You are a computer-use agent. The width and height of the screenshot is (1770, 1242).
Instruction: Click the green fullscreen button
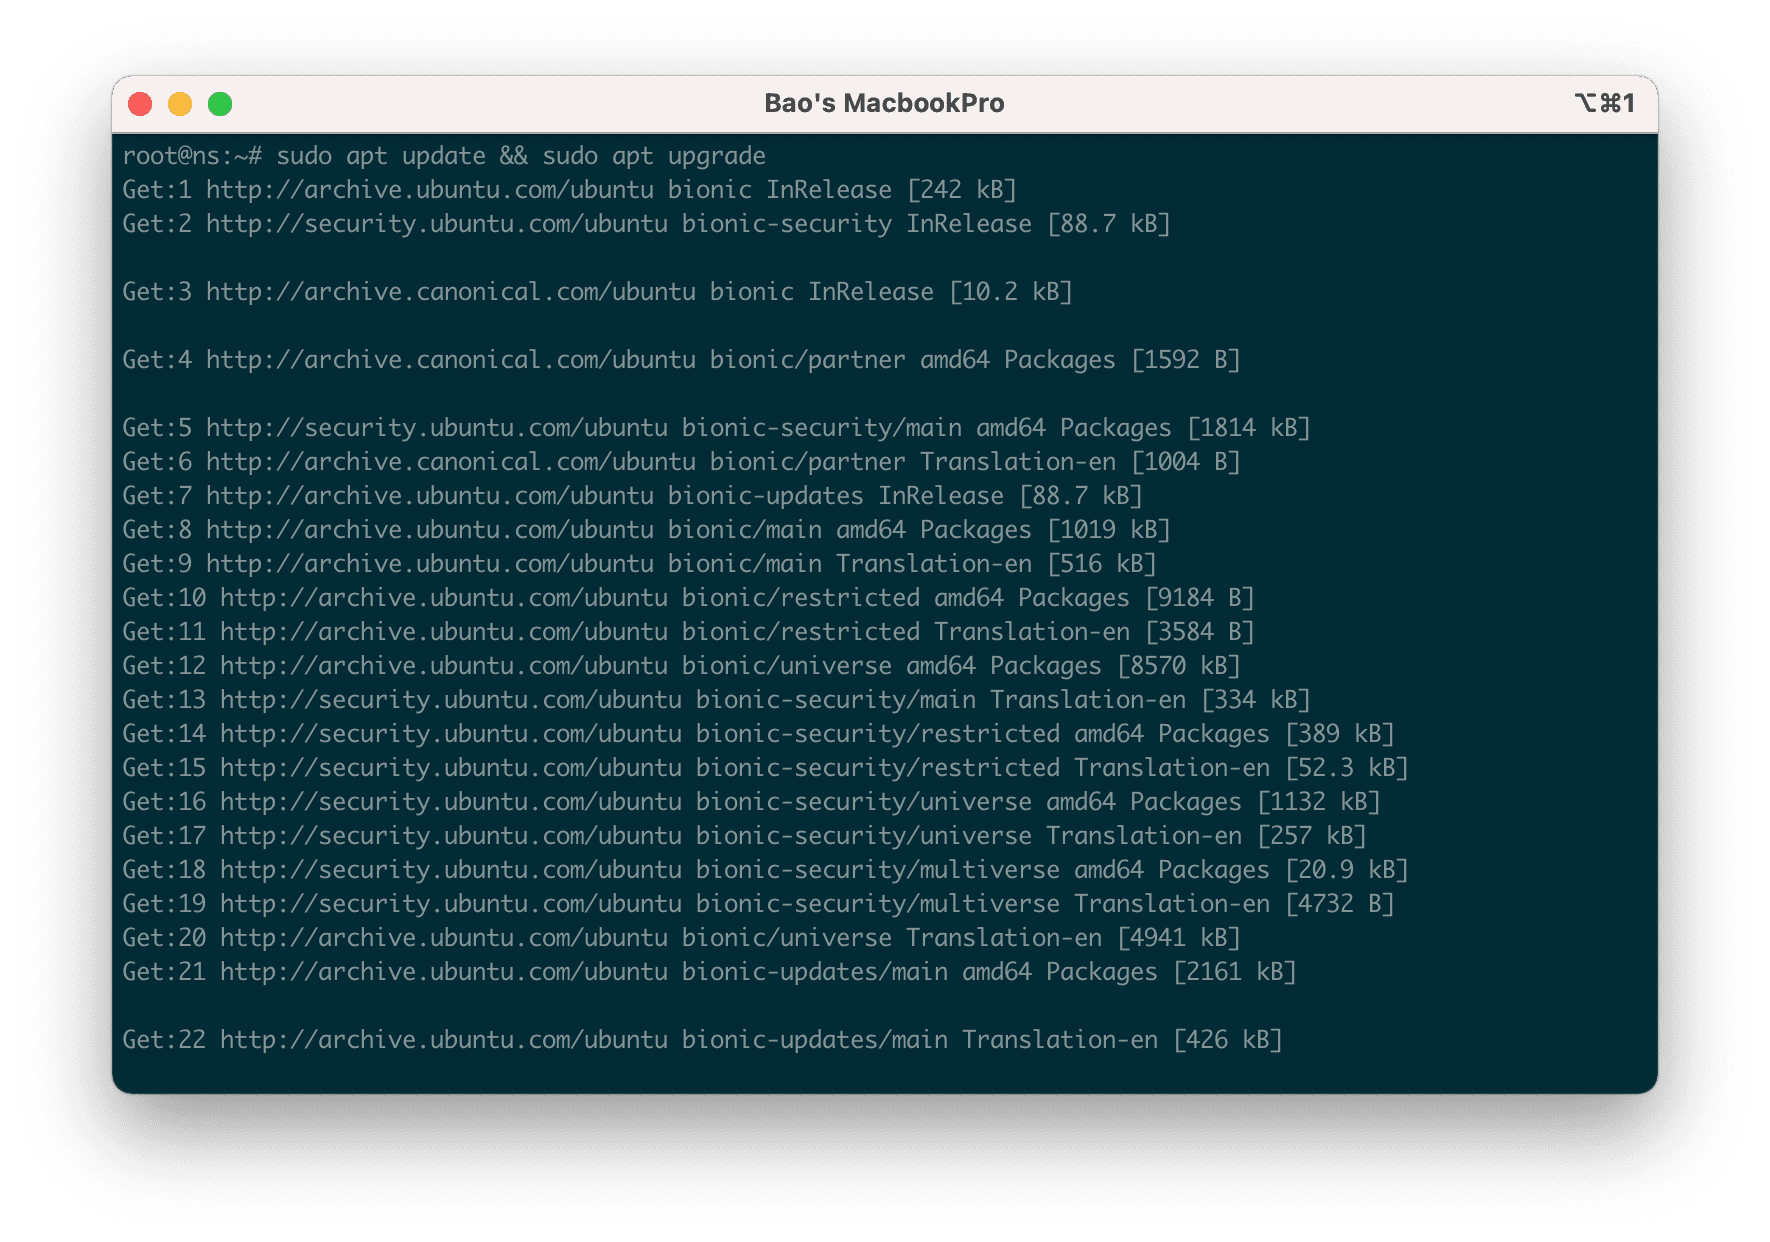(221, 103)
